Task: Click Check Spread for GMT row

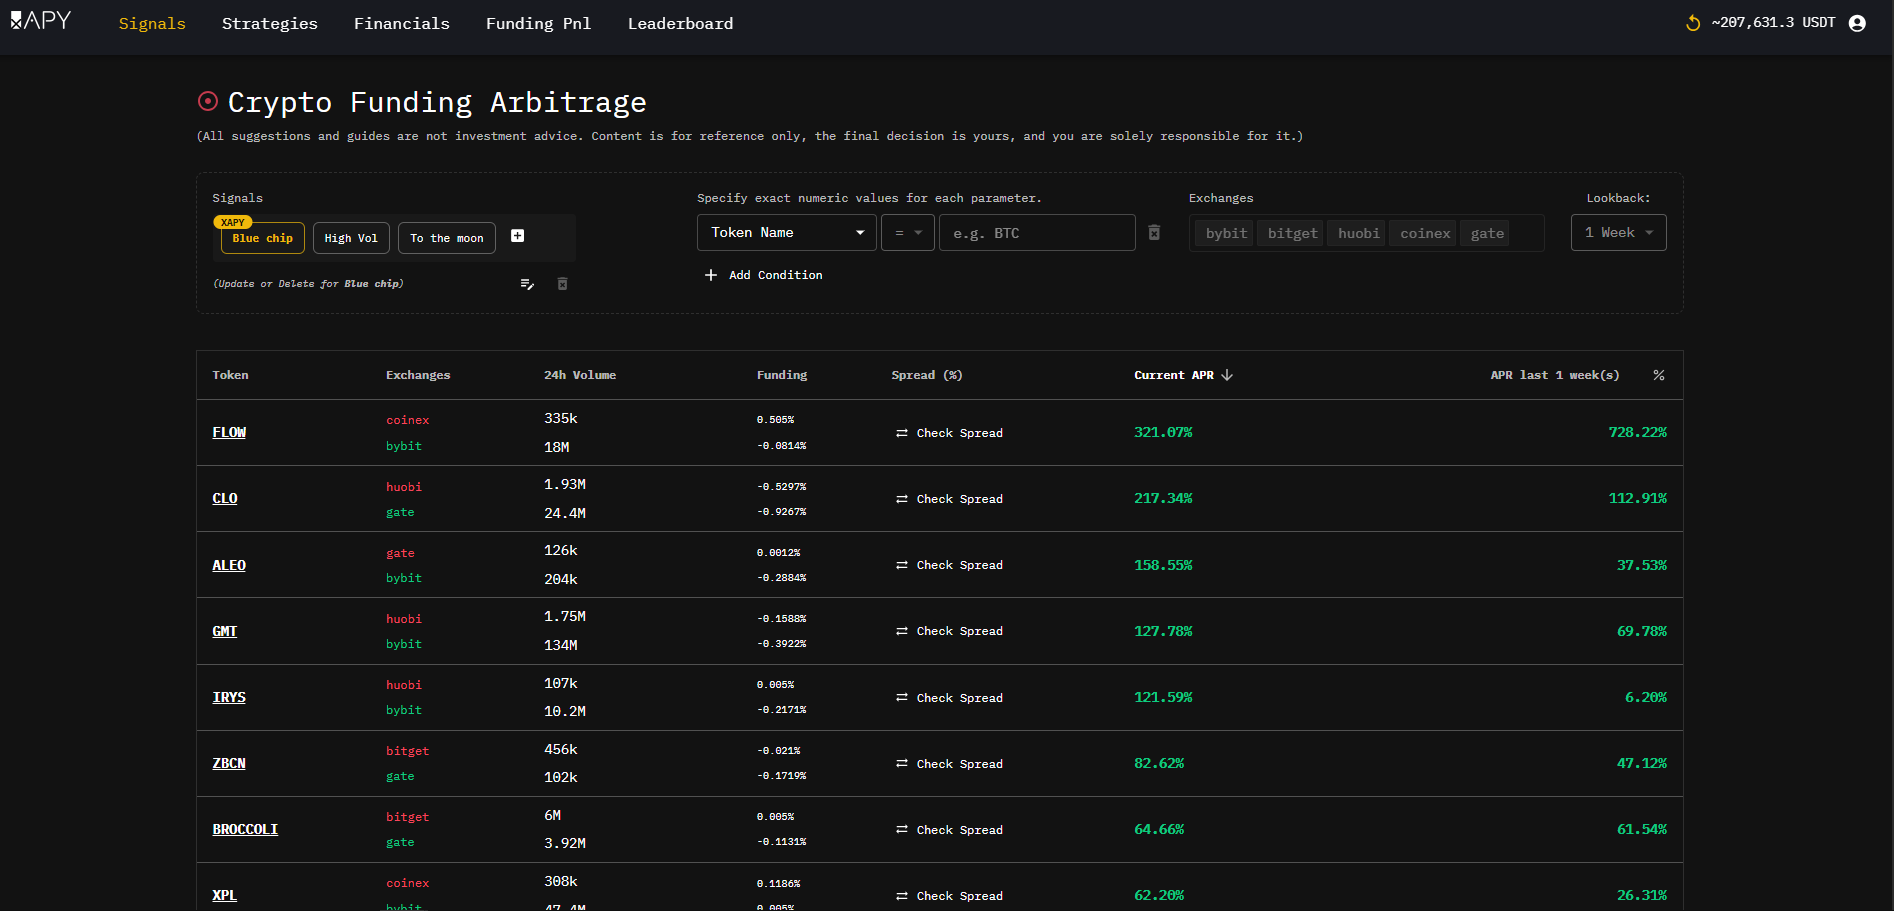Action: (x=949, y=631)
